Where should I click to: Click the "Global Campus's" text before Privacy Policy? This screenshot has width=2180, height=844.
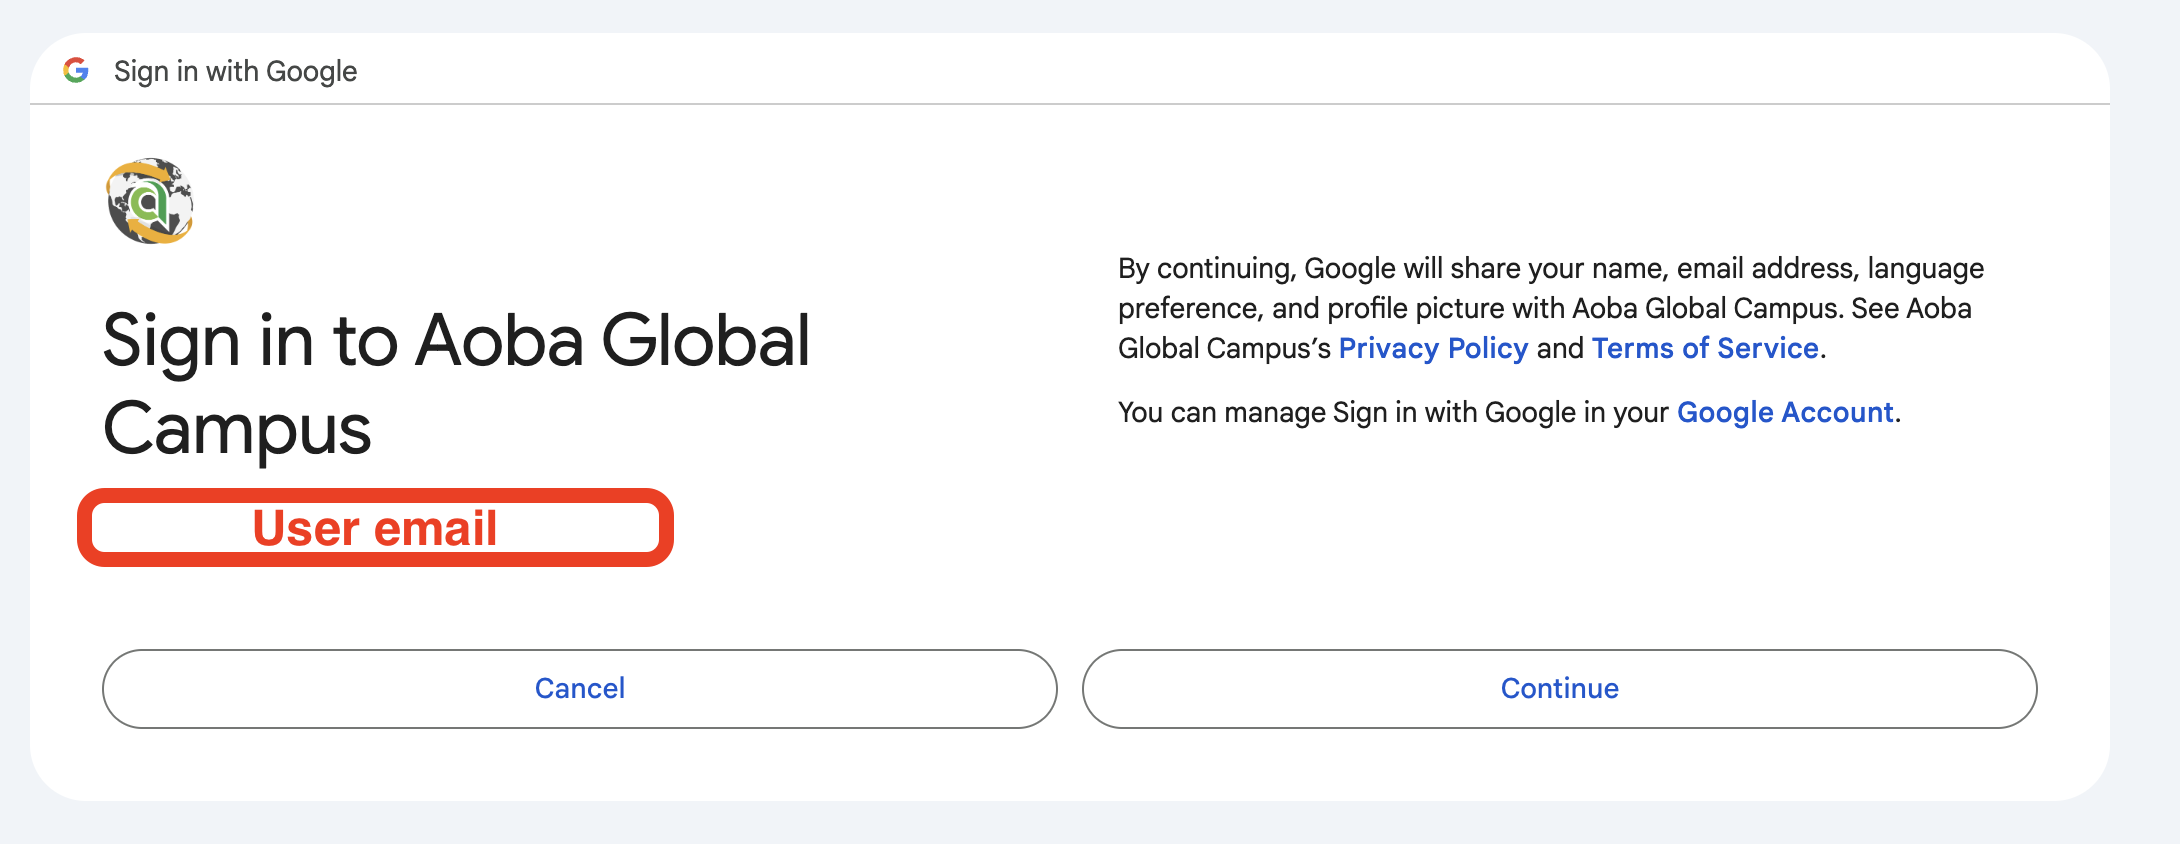coord(1224,348)
